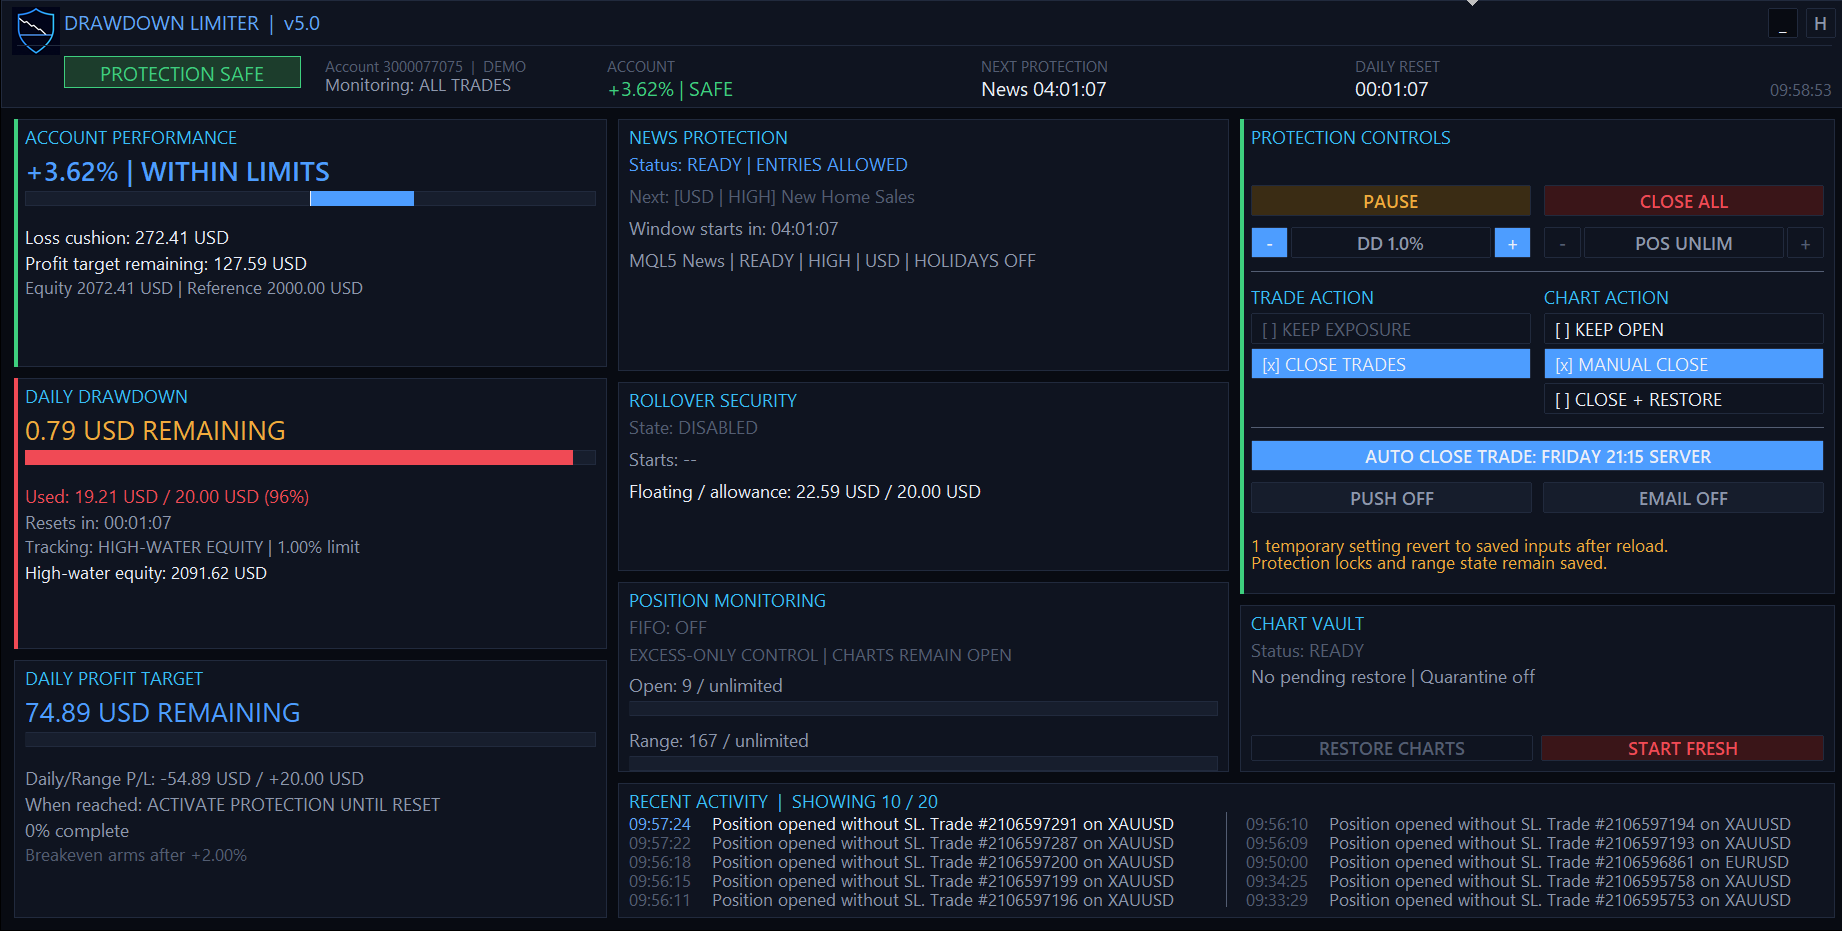Click the POSITION MONITORING heading
This screenshot has width=1842, height=931.
click(x=727, y=601)
